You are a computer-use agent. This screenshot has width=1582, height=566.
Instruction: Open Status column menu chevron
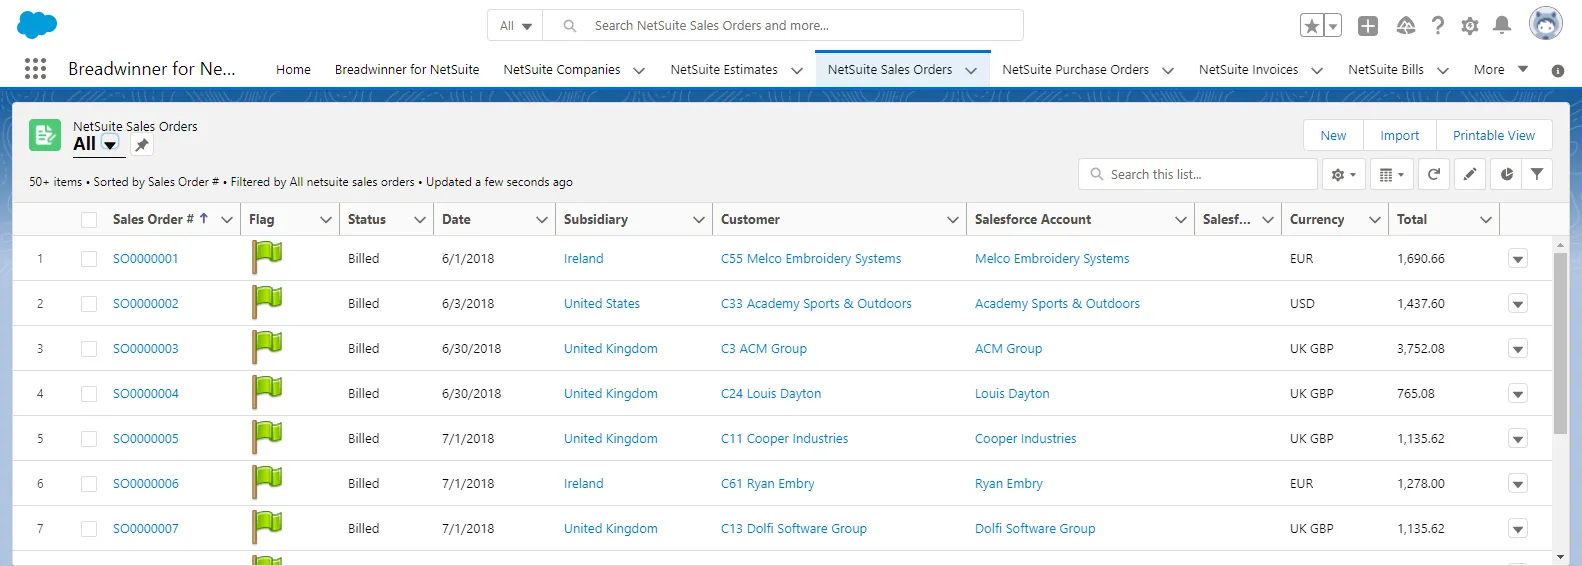tap(420, 220)
